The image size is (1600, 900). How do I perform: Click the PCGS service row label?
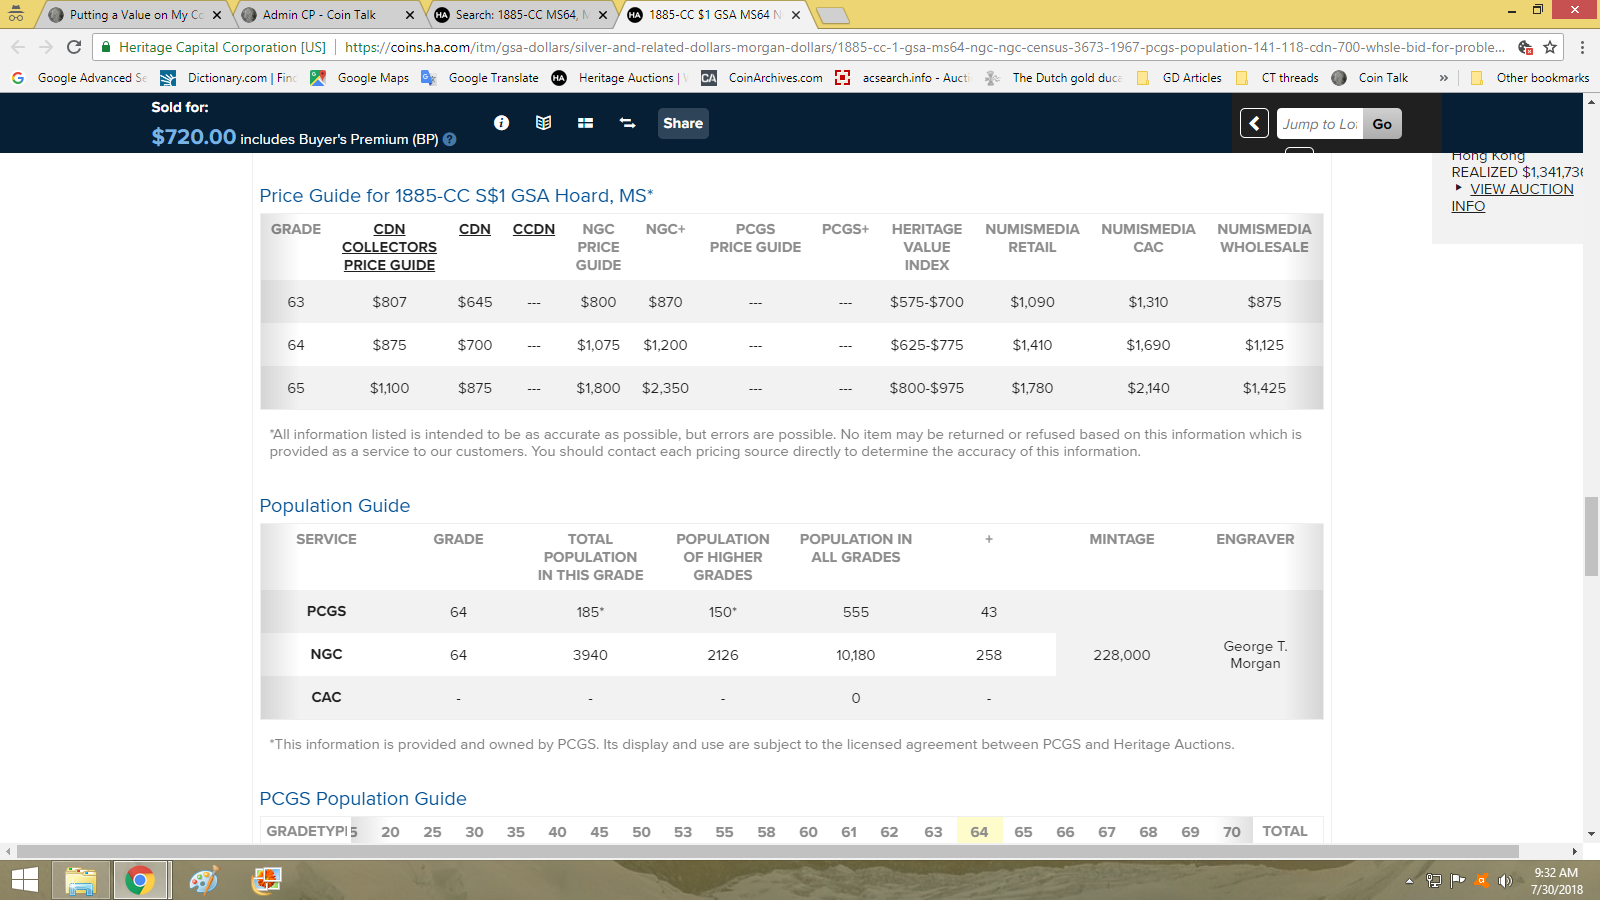point(326,611)
